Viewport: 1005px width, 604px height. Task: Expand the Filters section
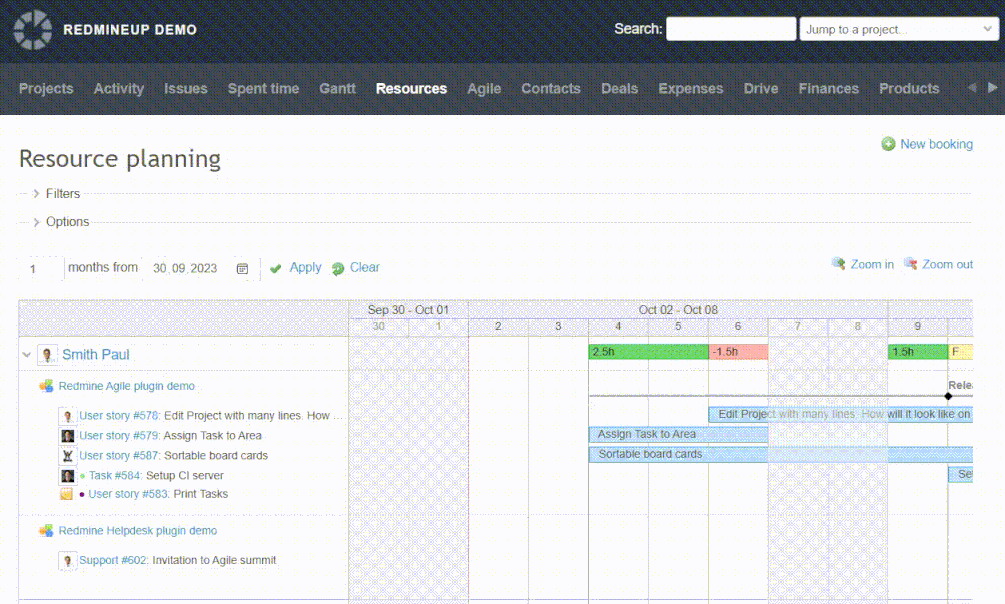(x=36, y=194)
